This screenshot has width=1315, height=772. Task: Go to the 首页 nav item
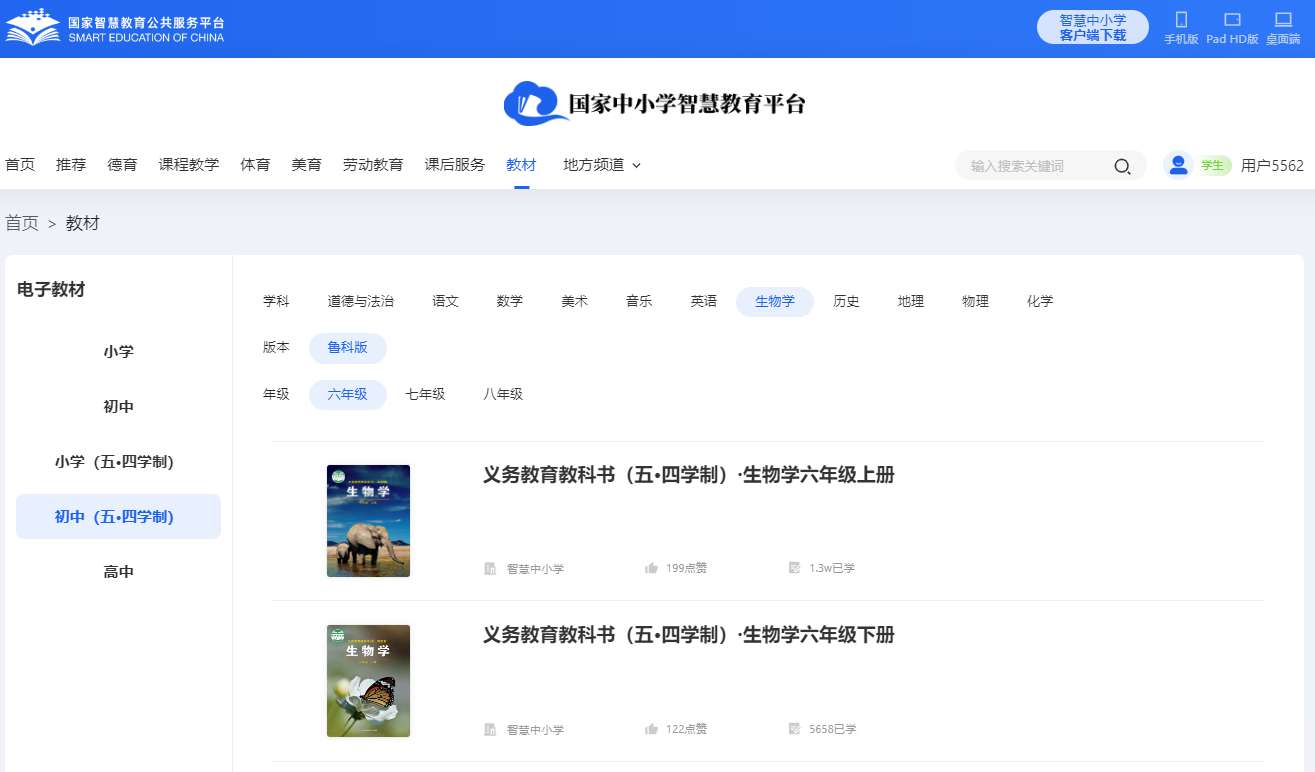point(20,165)
